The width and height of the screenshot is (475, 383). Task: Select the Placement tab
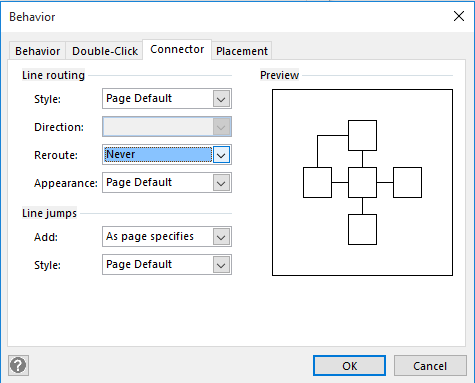[x=242, y=51]
